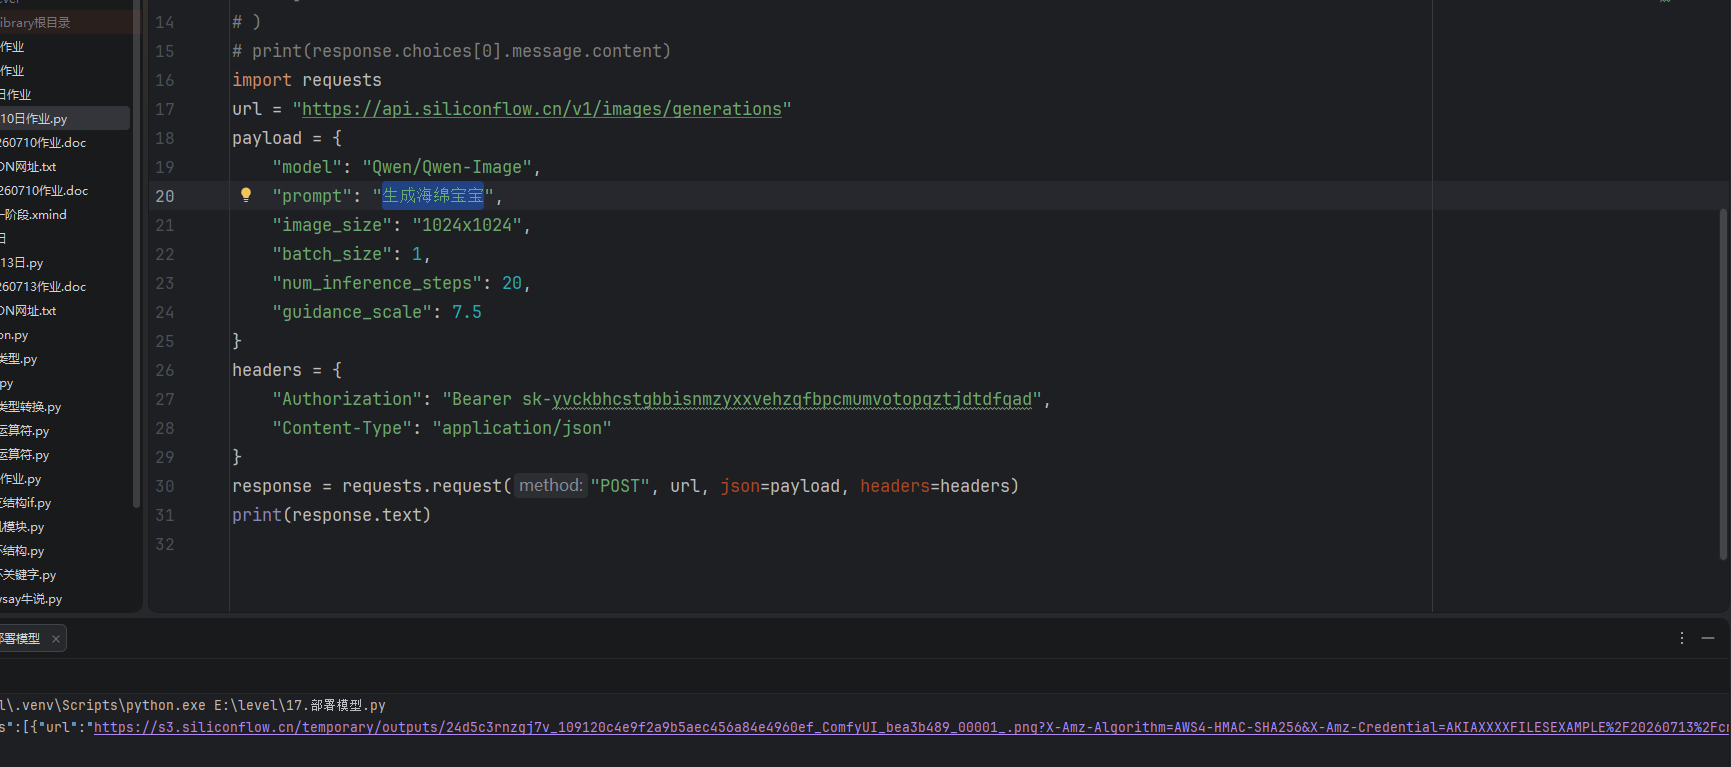1731x767 pixels.
Task: Click the Bearer sk- API key string
Action: click(742, 399)
